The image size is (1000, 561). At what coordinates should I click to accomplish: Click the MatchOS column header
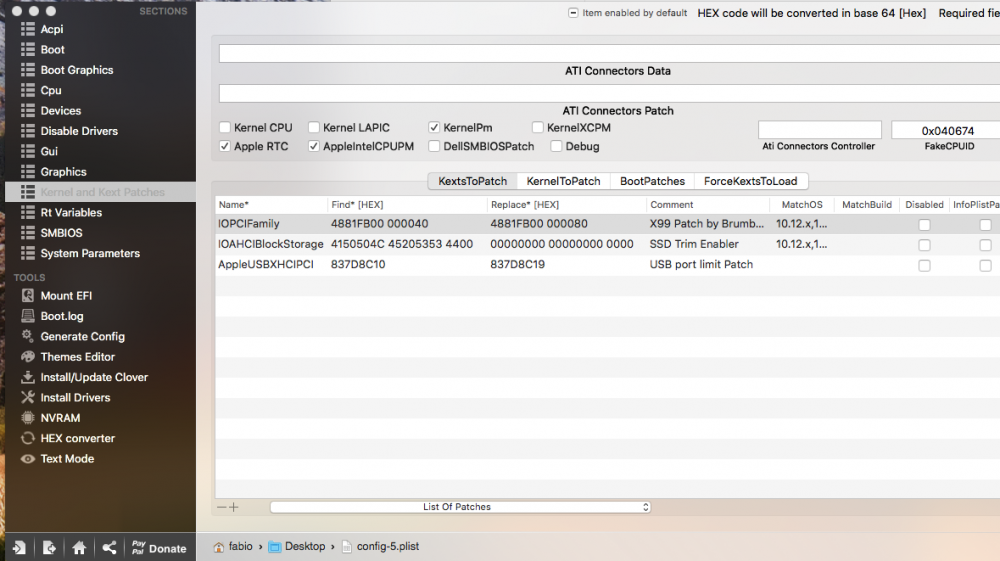802,205
